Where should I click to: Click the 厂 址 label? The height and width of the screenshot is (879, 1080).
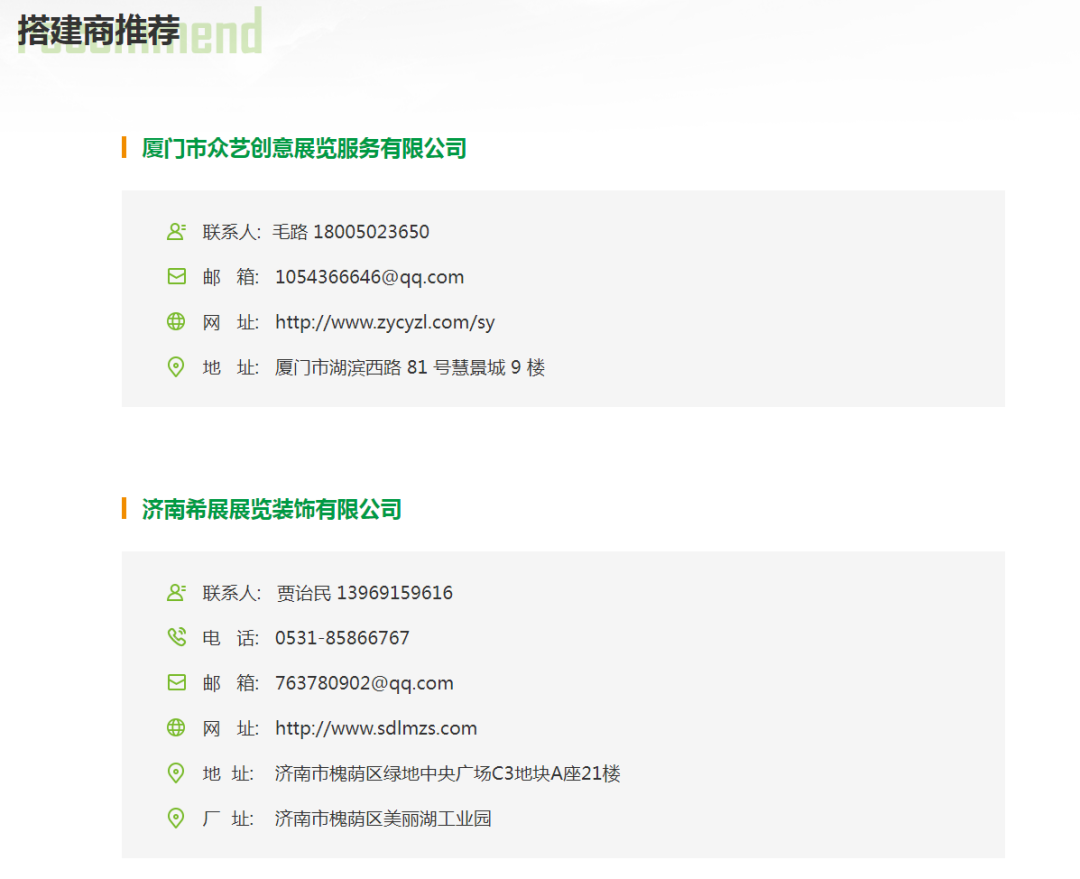click(228, 818)
